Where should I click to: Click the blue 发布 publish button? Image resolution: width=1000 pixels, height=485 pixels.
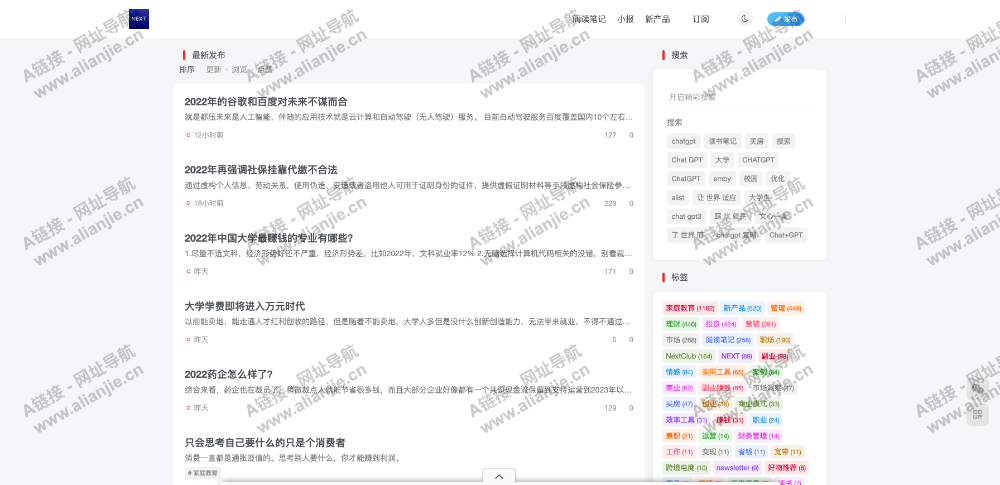pos(786,19)
